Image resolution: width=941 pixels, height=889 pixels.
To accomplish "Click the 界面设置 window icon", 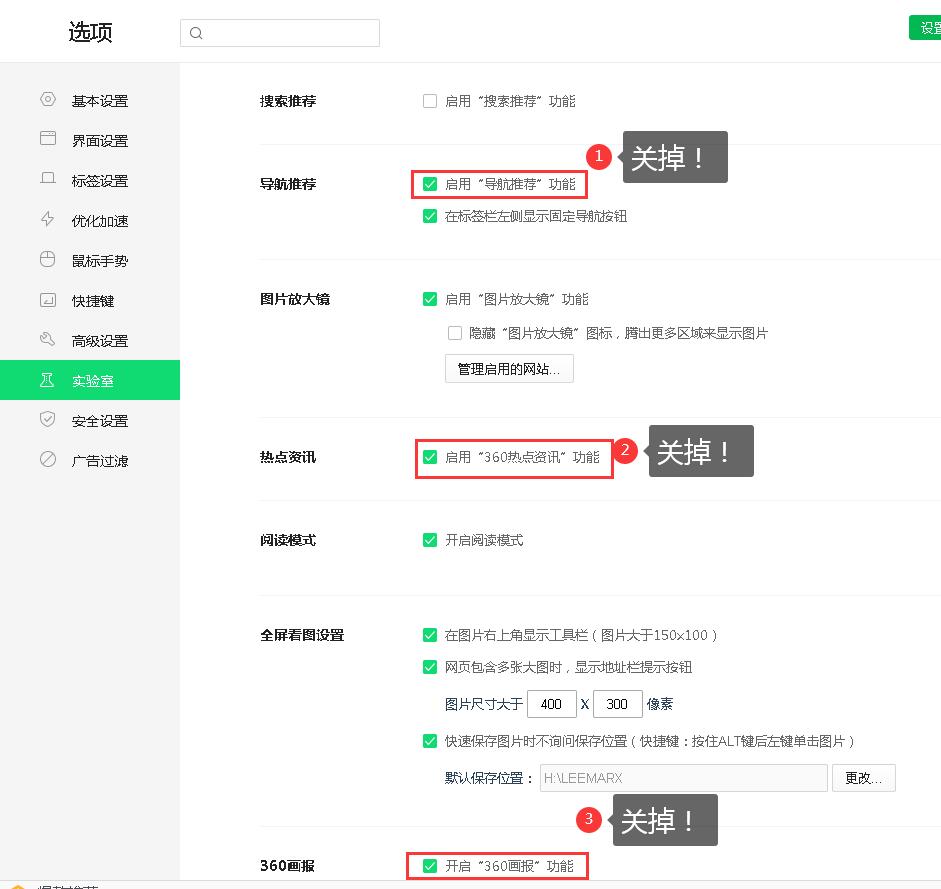I will click(48, 139).
